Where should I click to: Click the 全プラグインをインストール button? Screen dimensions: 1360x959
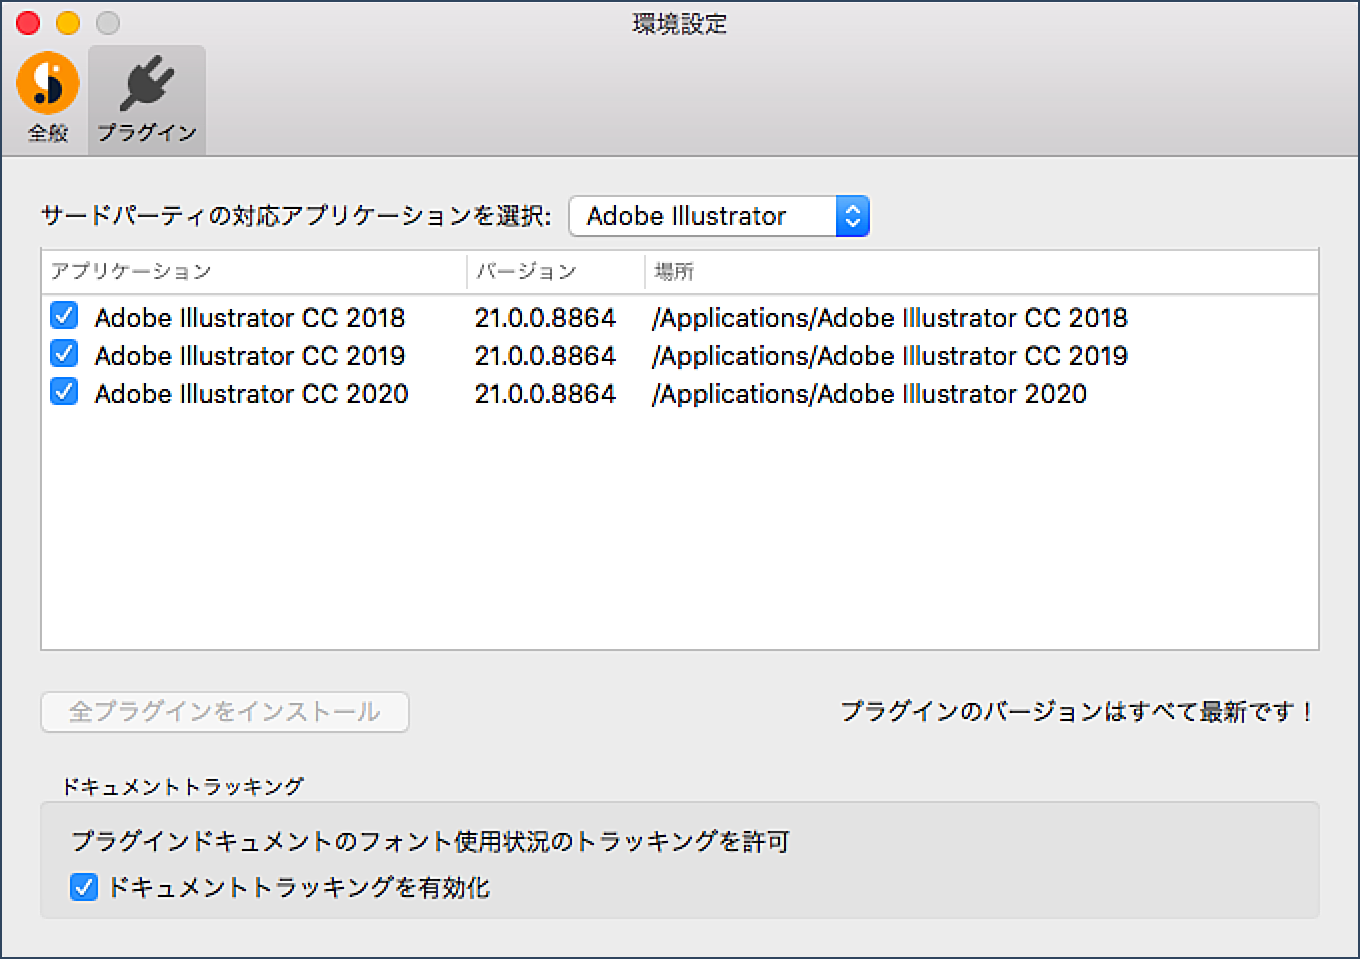tap(225, 712)
